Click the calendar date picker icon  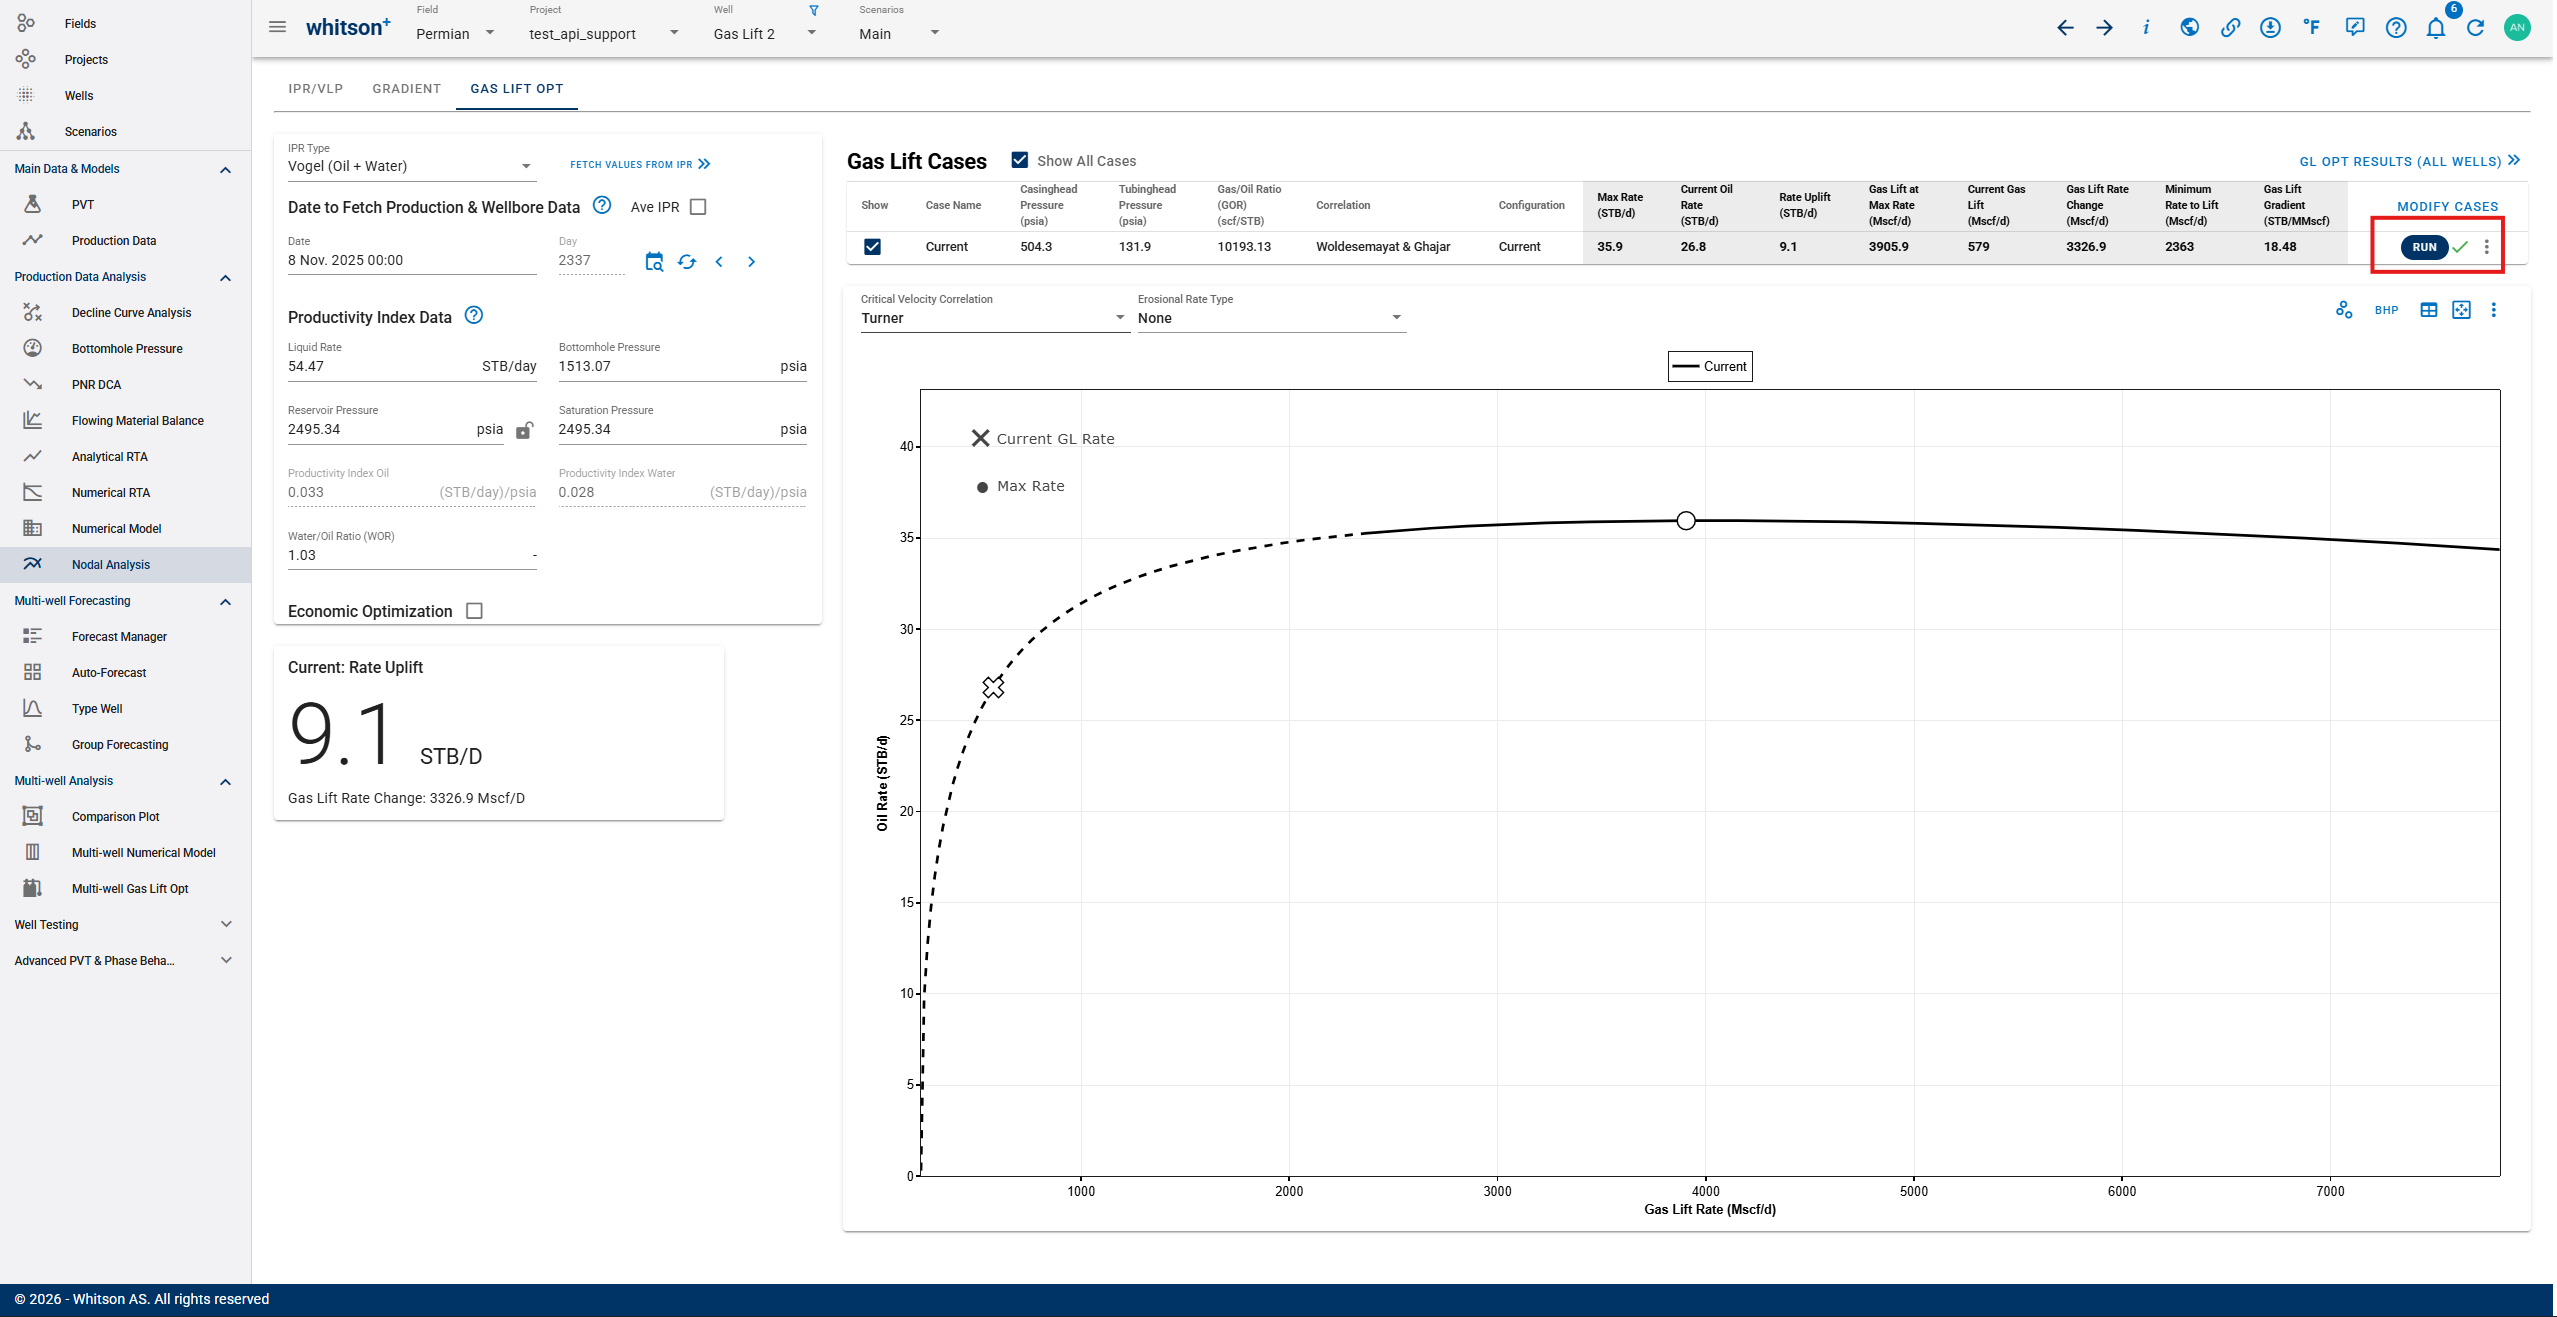pos(654,262)
